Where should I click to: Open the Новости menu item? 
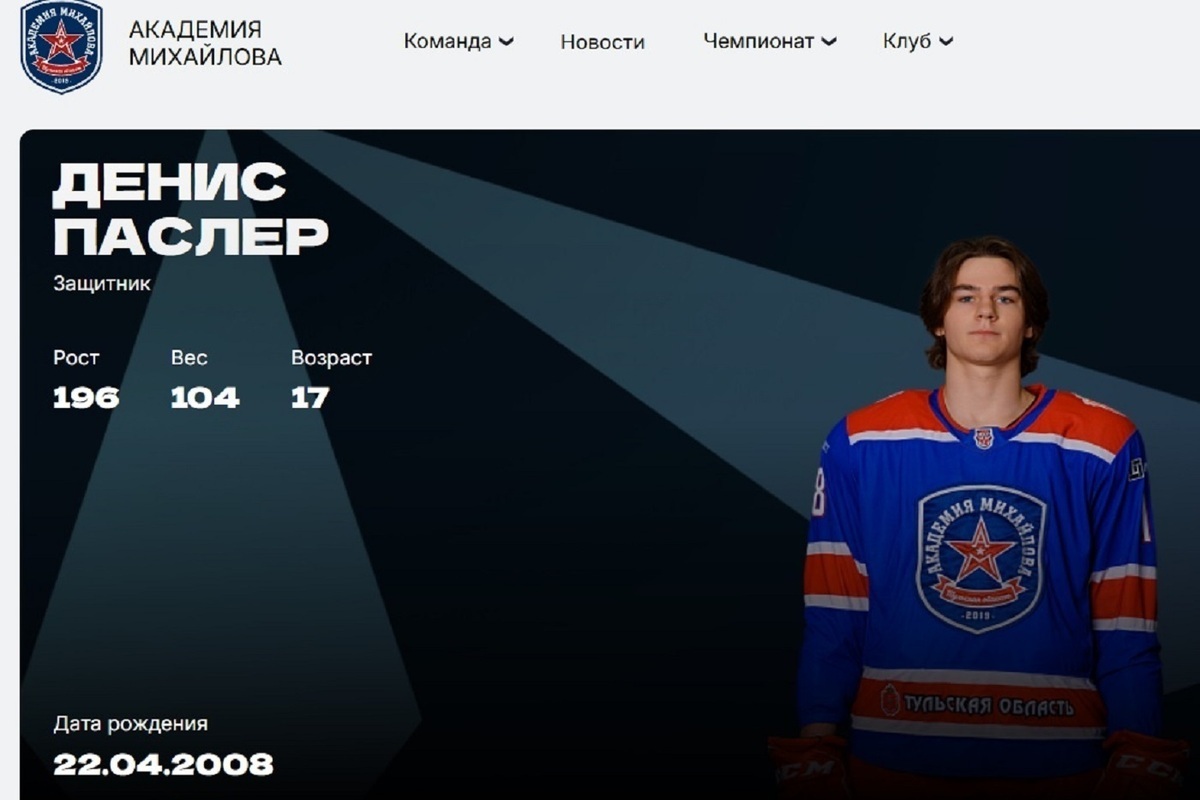point(602,42)
